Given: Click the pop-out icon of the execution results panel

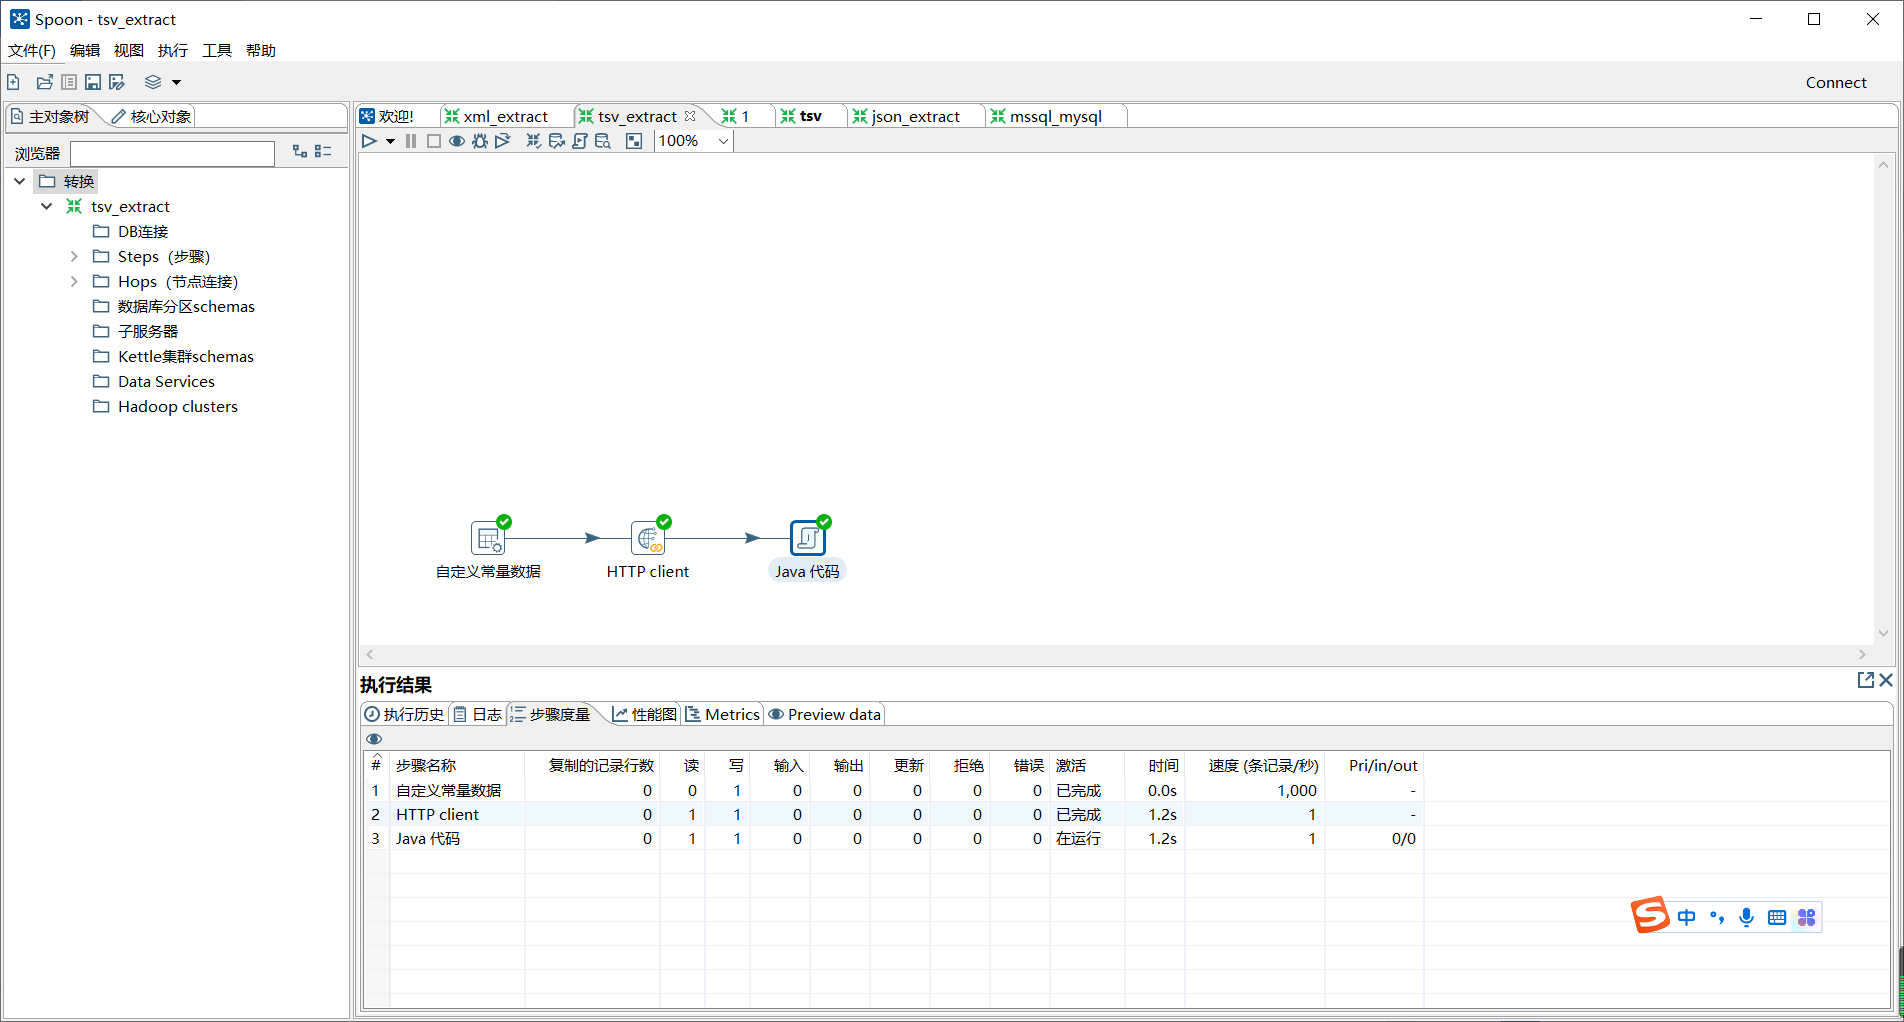Looking at the screenshot, I should (x=1865, y=680).
